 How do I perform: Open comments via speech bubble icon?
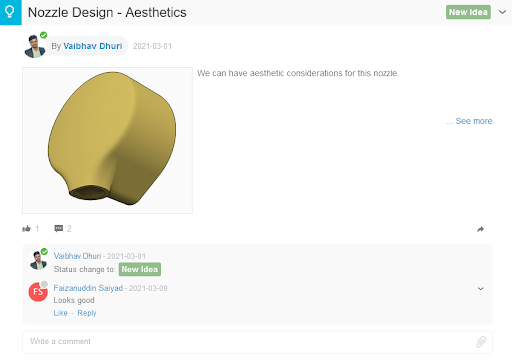(59, 228)
